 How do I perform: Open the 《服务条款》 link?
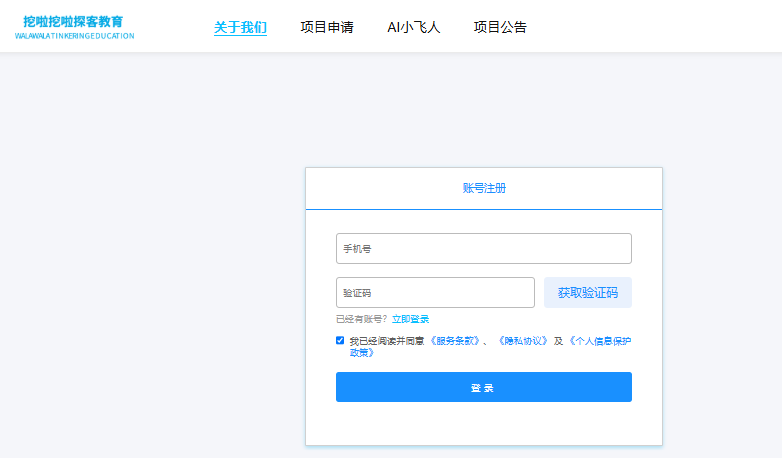tap(455, 341)
